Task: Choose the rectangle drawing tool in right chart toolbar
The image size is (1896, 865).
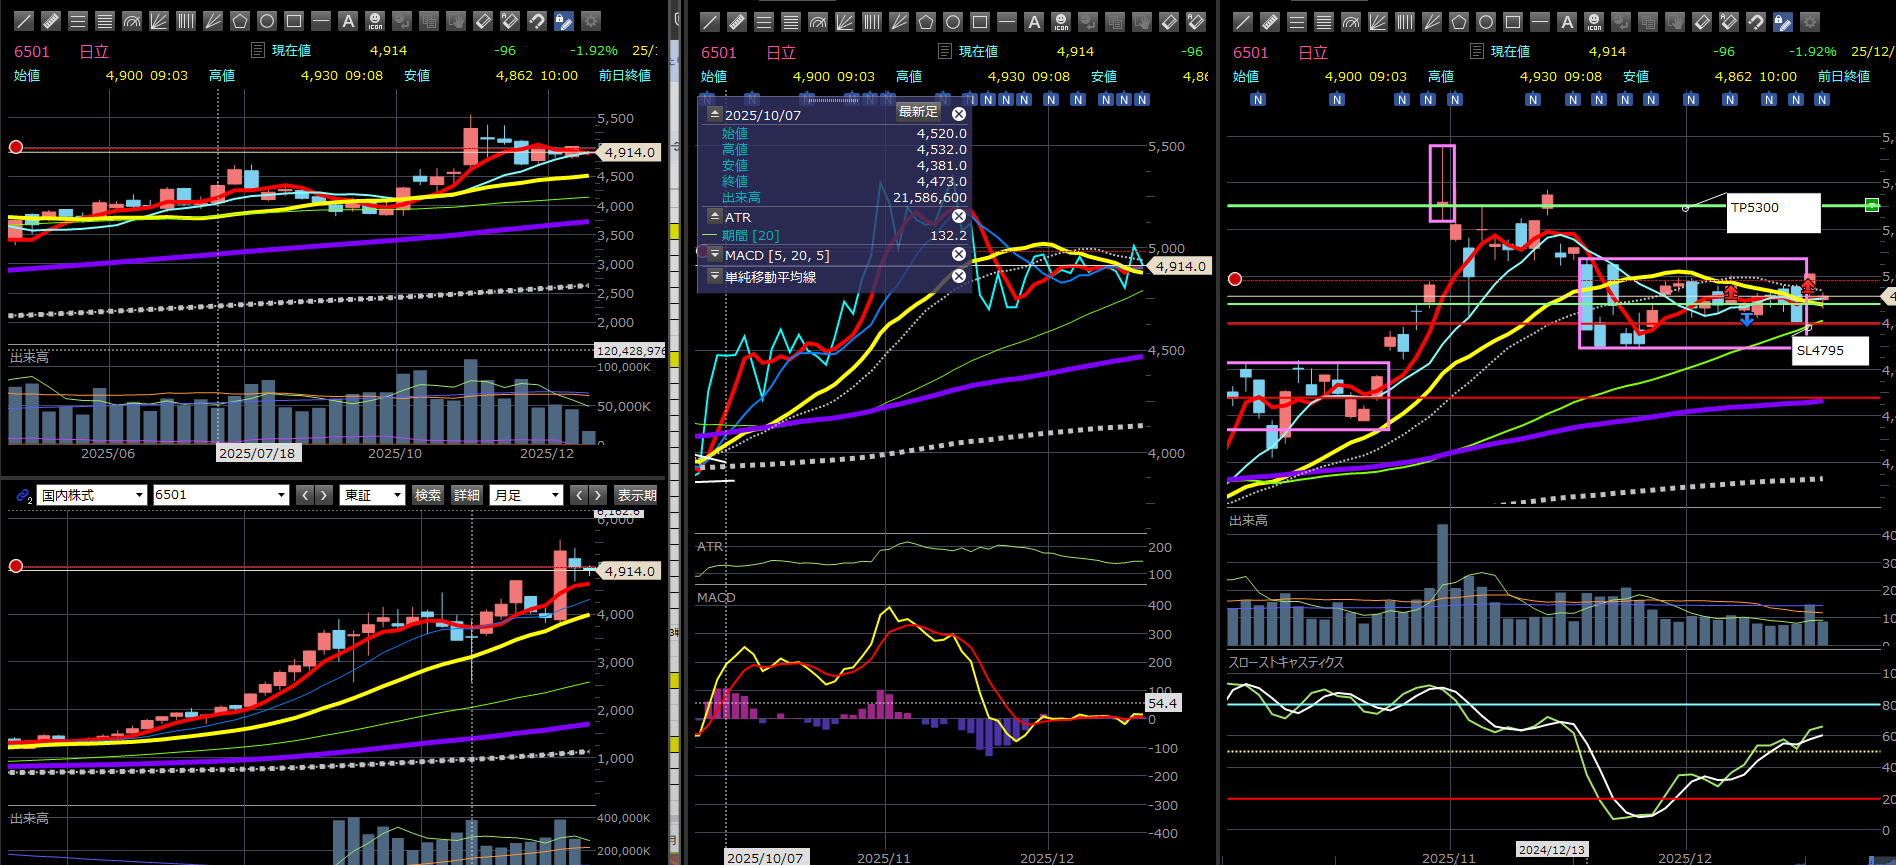Action: coord(1513,21)
